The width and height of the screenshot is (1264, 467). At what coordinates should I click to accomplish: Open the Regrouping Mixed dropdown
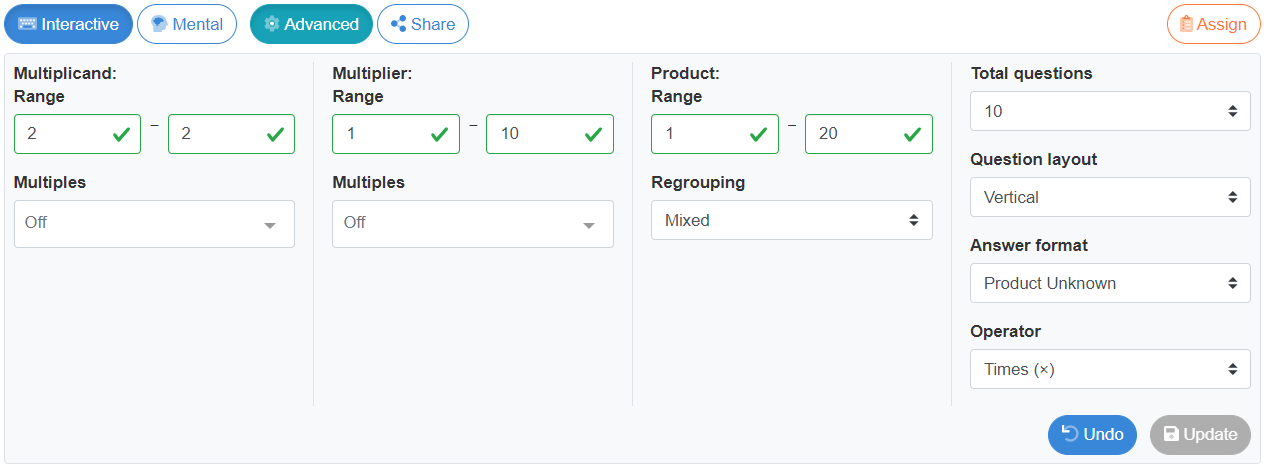coord(792,220)
